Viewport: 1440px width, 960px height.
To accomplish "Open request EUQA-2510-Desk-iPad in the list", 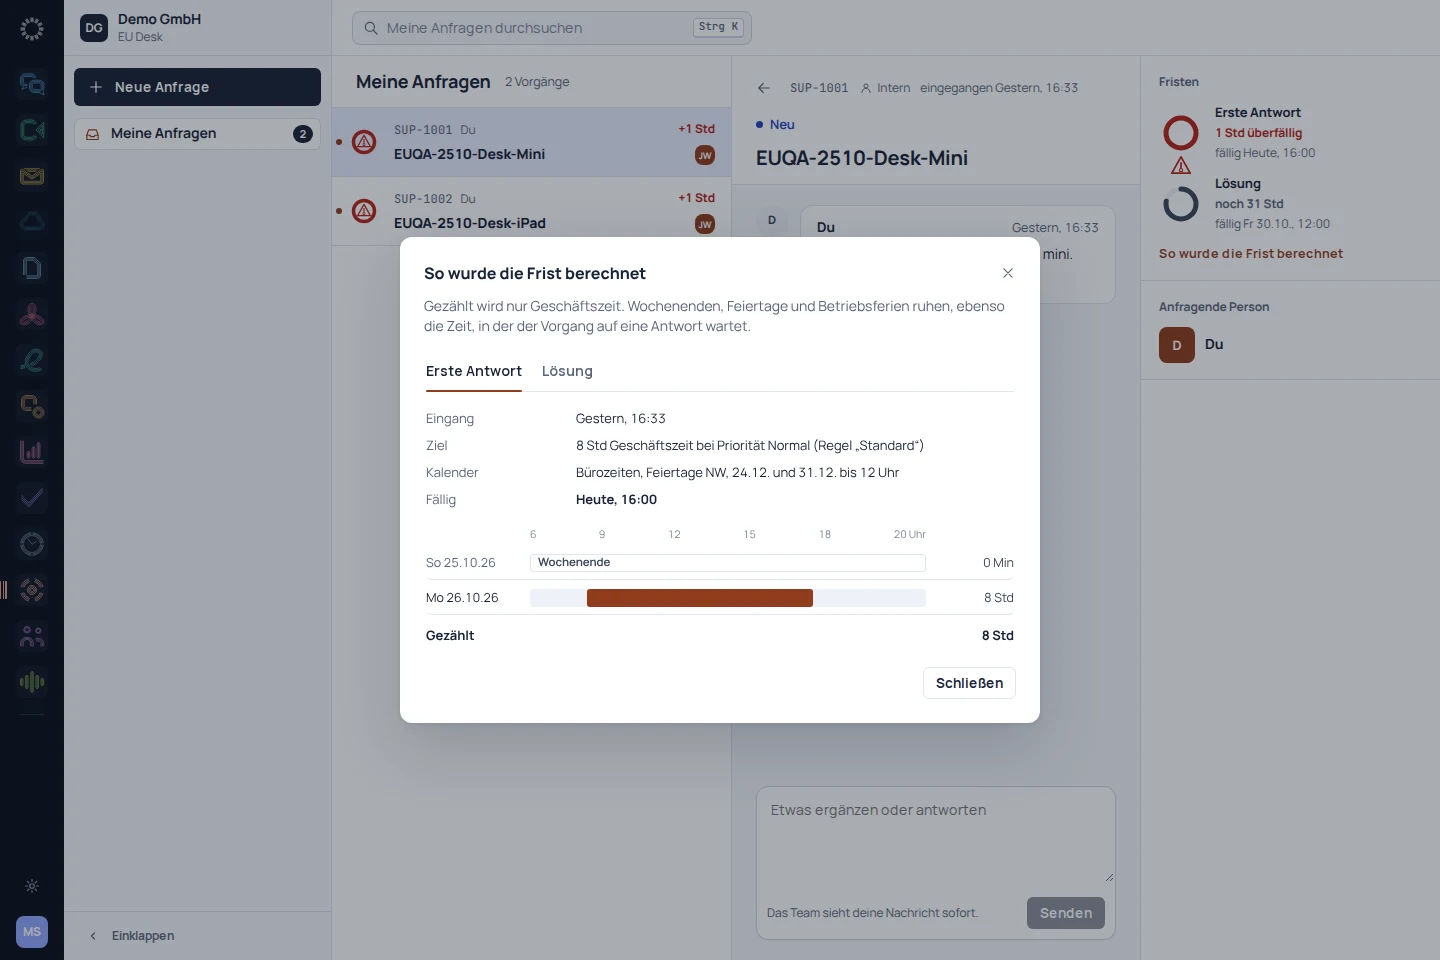I will pos(531,211).
